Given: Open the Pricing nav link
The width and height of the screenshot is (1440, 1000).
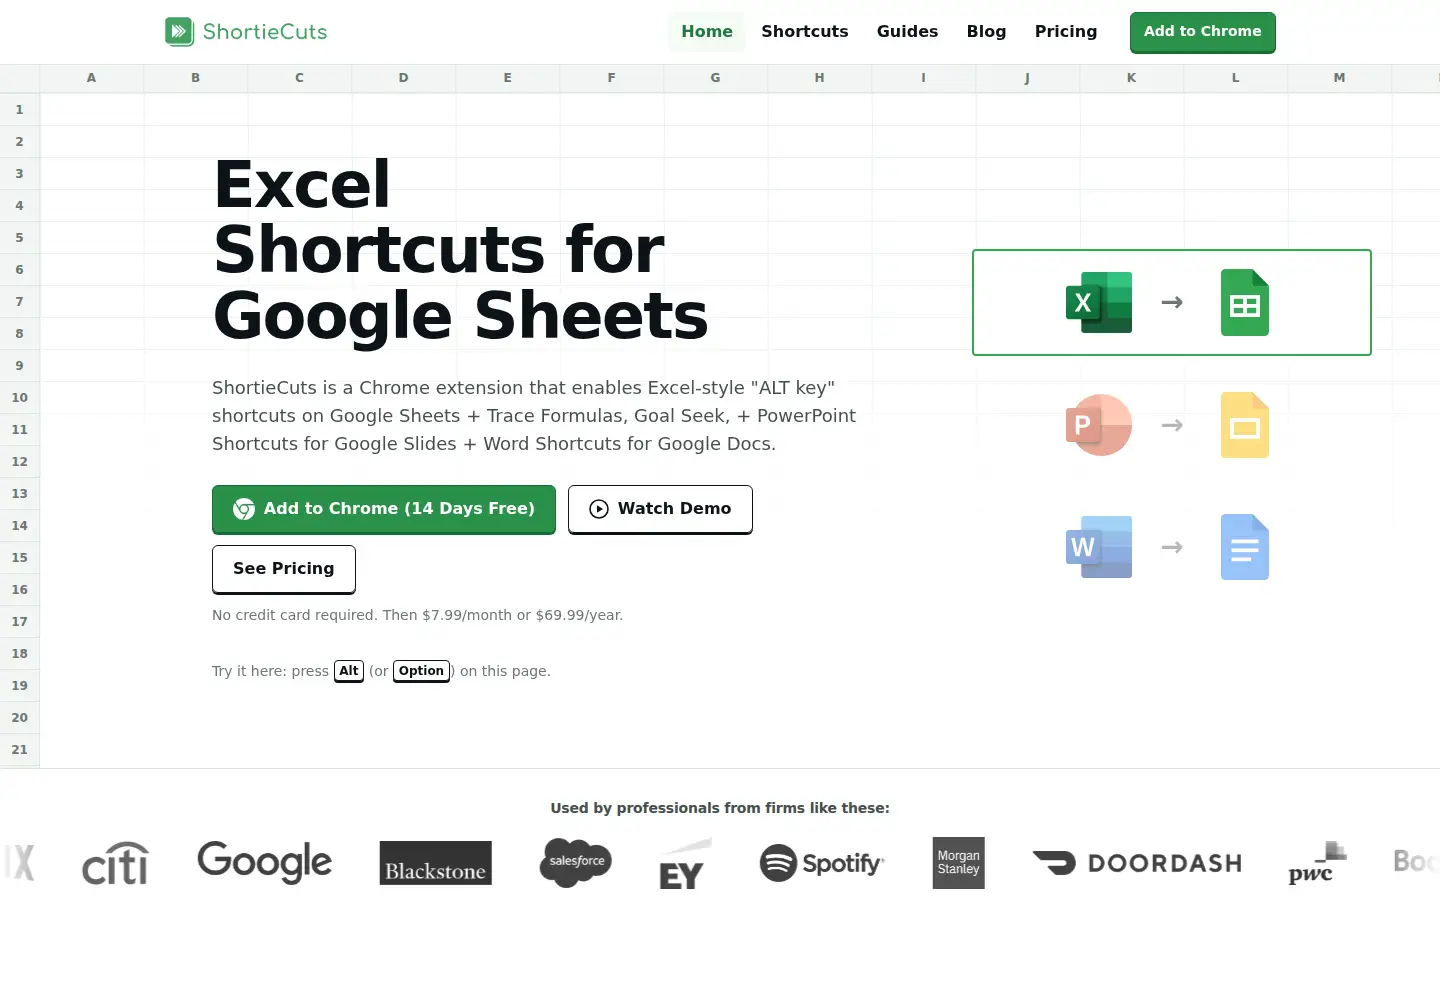Looking at the screenshot, I should 1066,32.
